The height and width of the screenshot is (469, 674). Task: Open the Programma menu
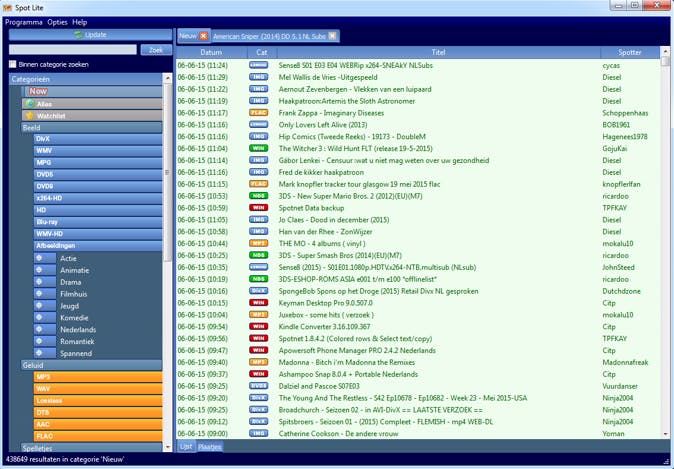pos(24,22)
